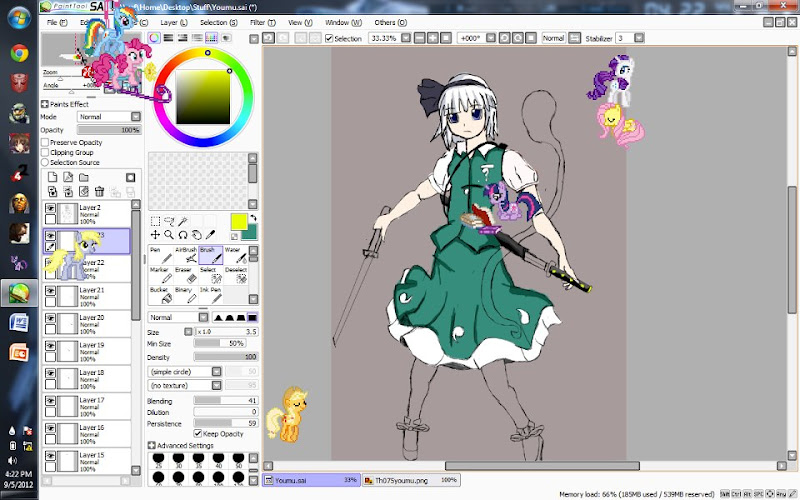Viewport: 800px width, 500px height.
Task: Open the Selection menu
Action: click(218, 22)
